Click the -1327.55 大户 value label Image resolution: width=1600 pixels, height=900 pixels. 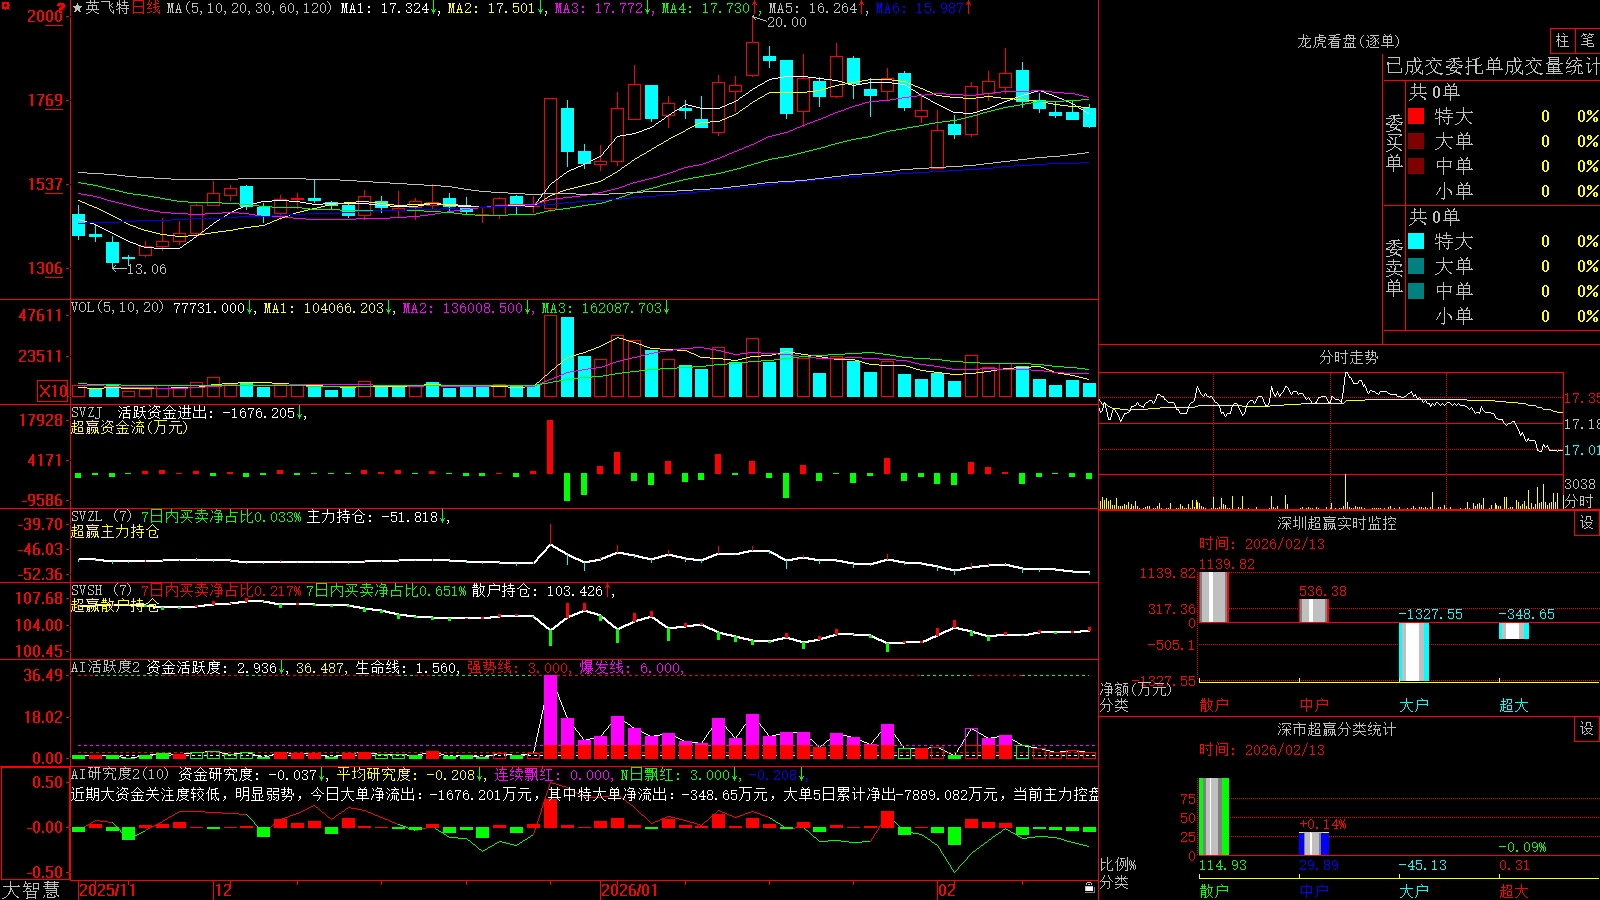tap(1430, 614)
